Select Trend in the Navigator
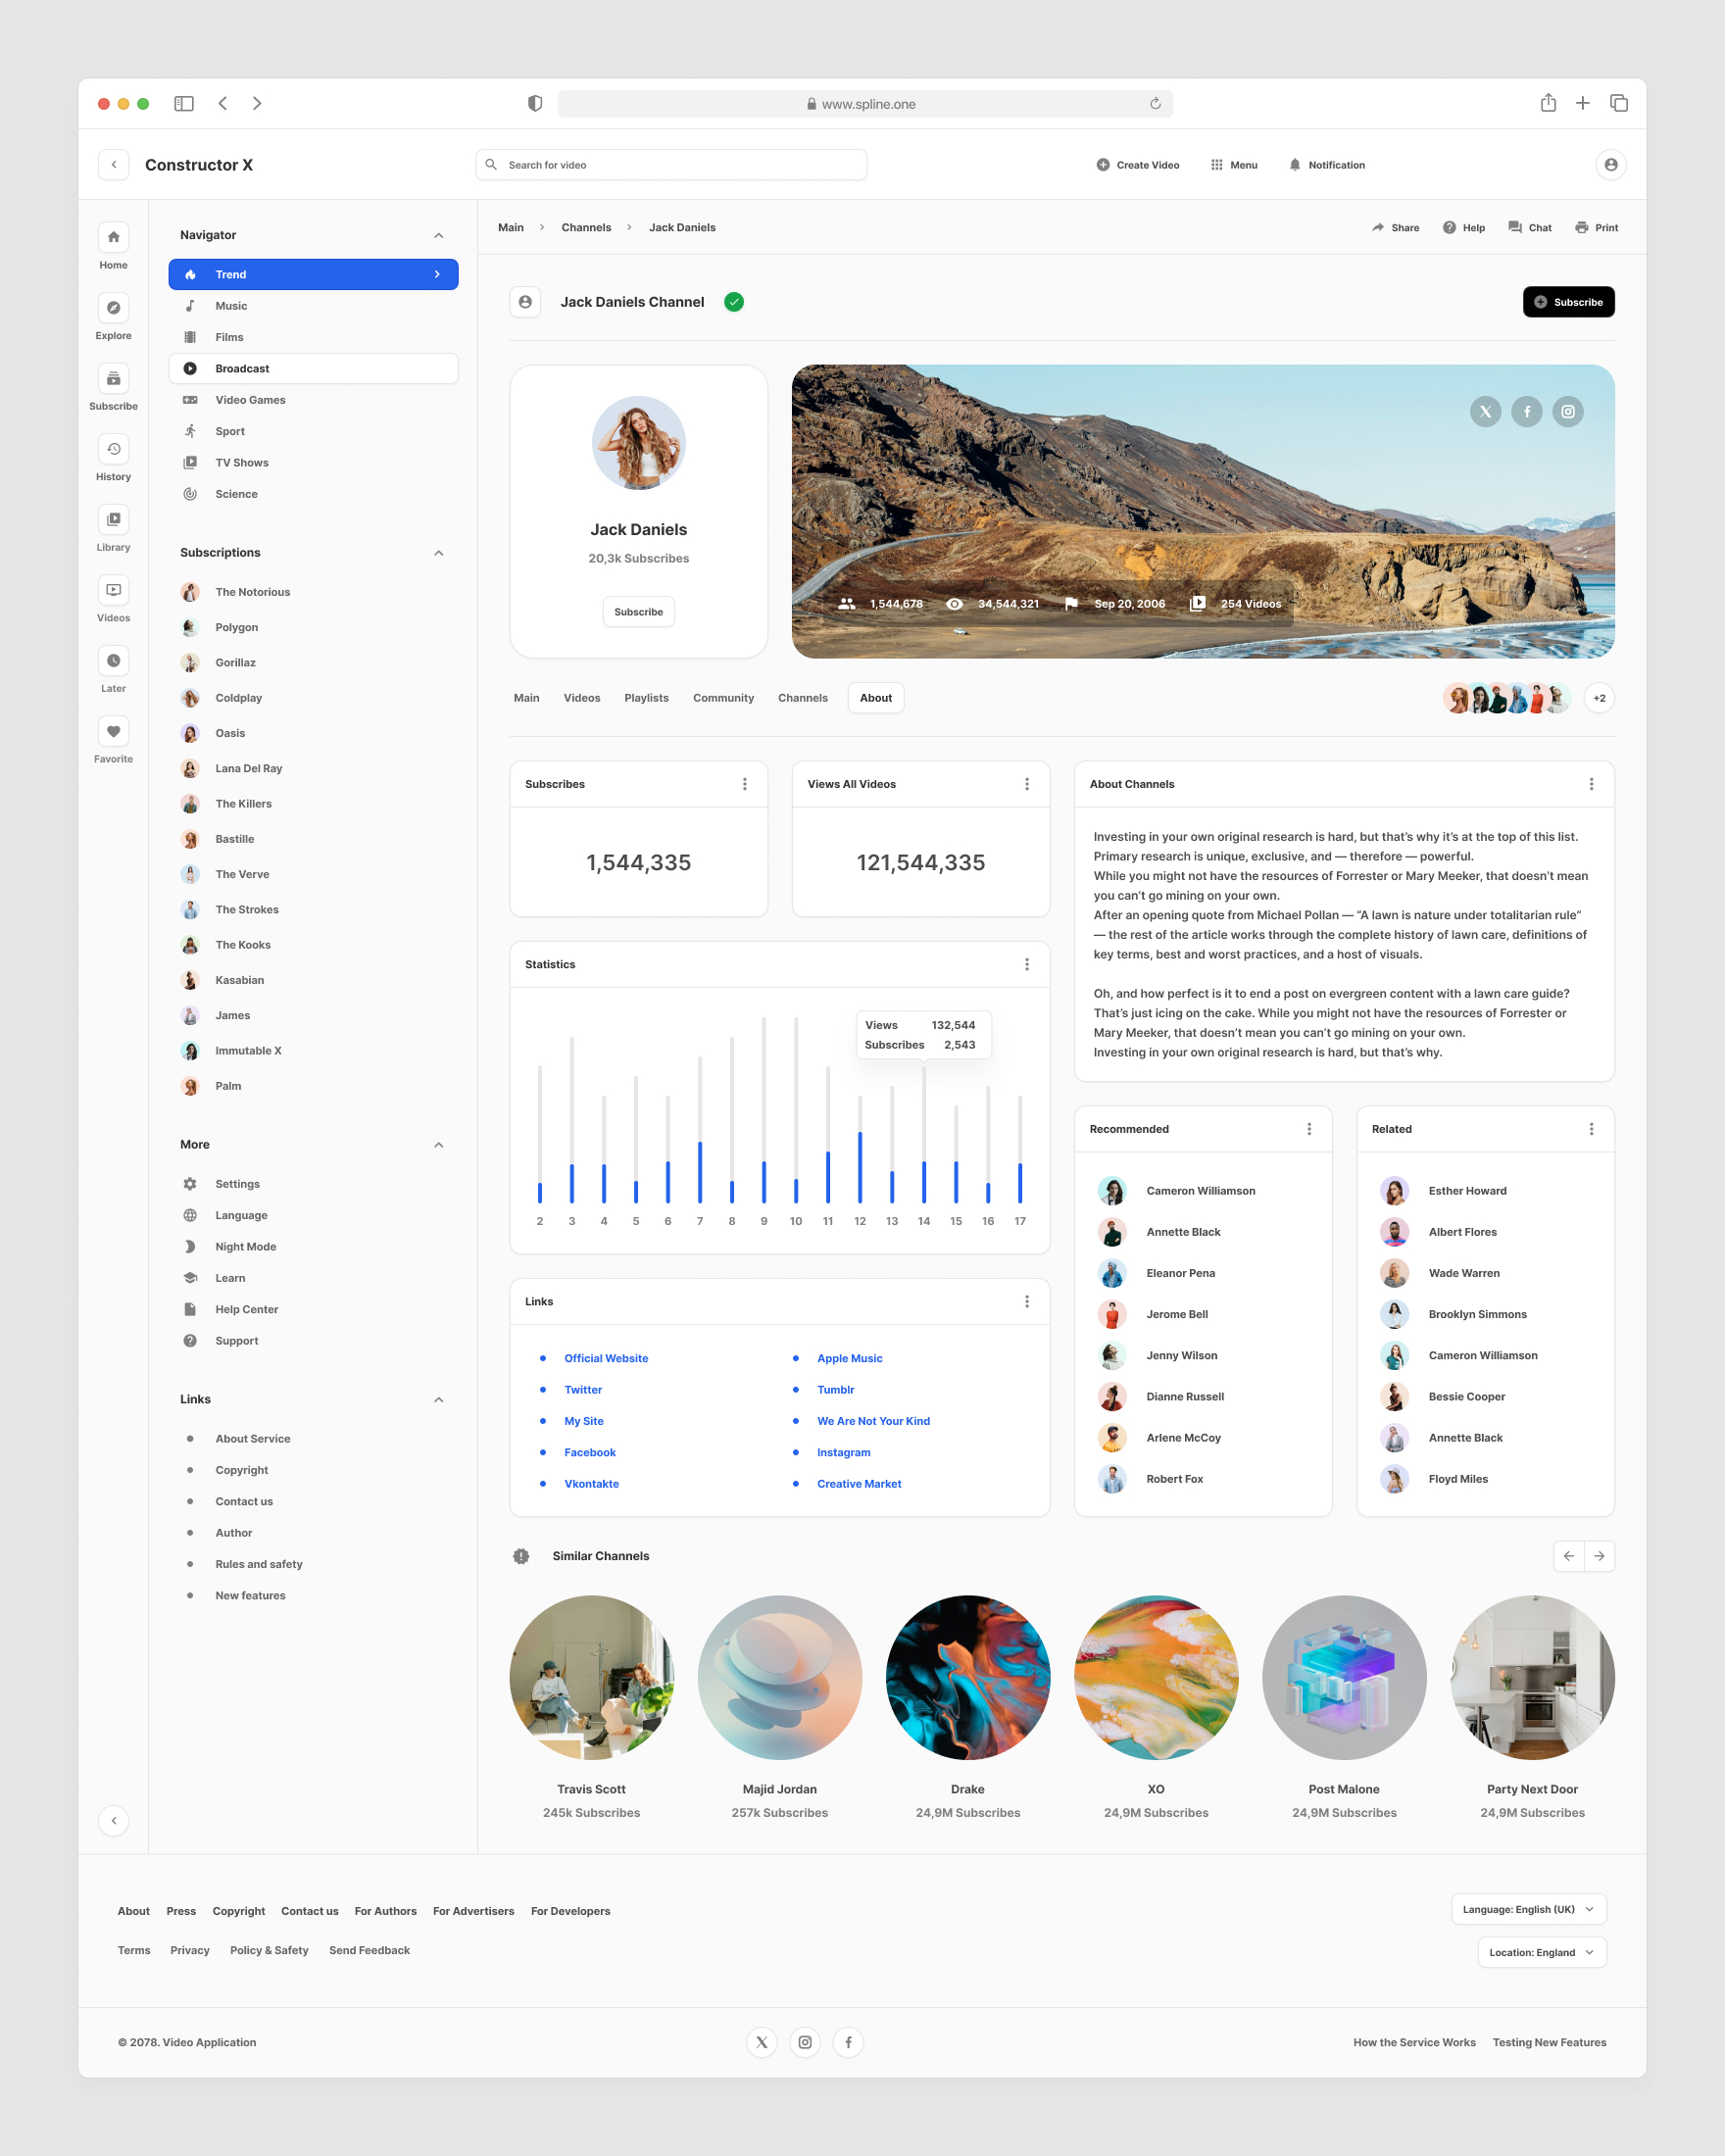 pyautogui.click(x=313, y=274)
